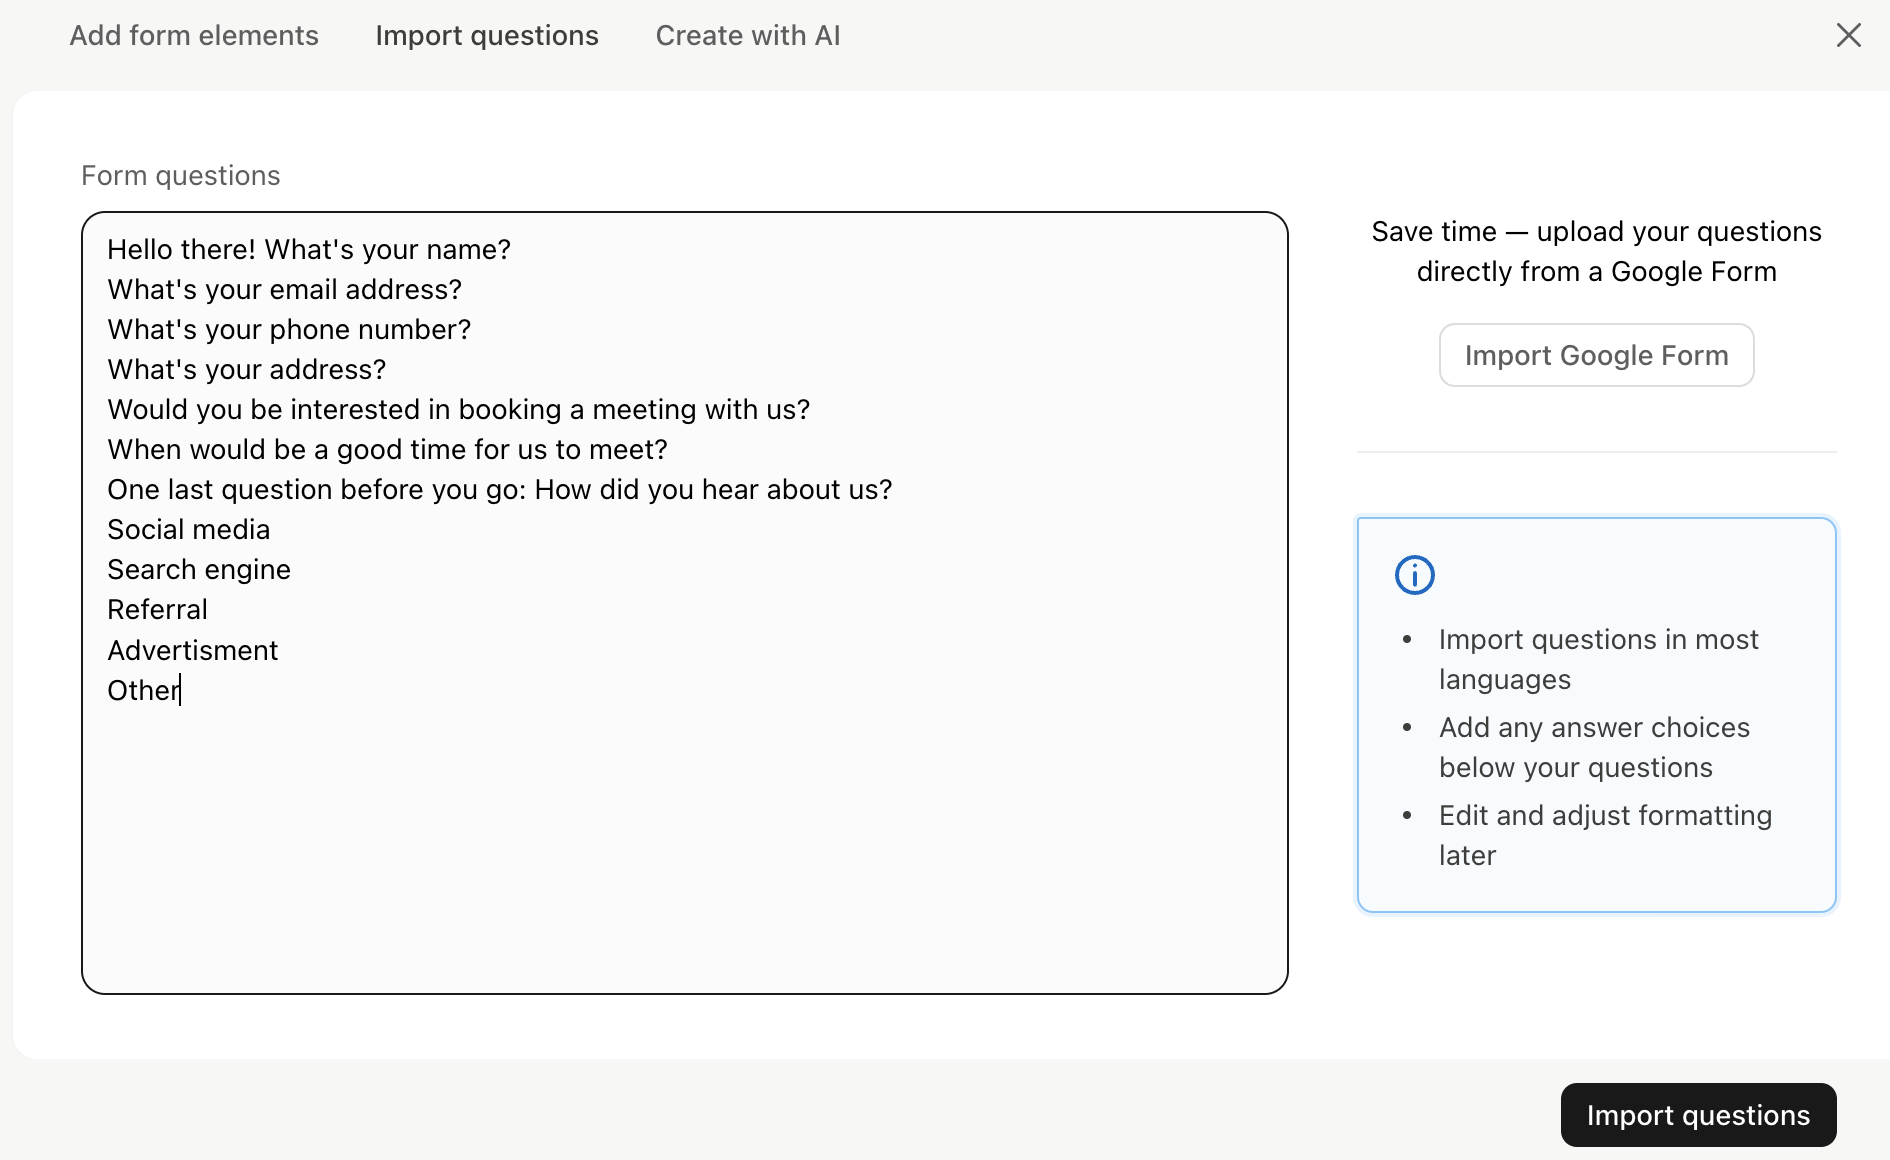The height and width of the screenshot is (1160, 1890).
Task: Click the line "What's your address?"
Action: [x=247, y=369]
